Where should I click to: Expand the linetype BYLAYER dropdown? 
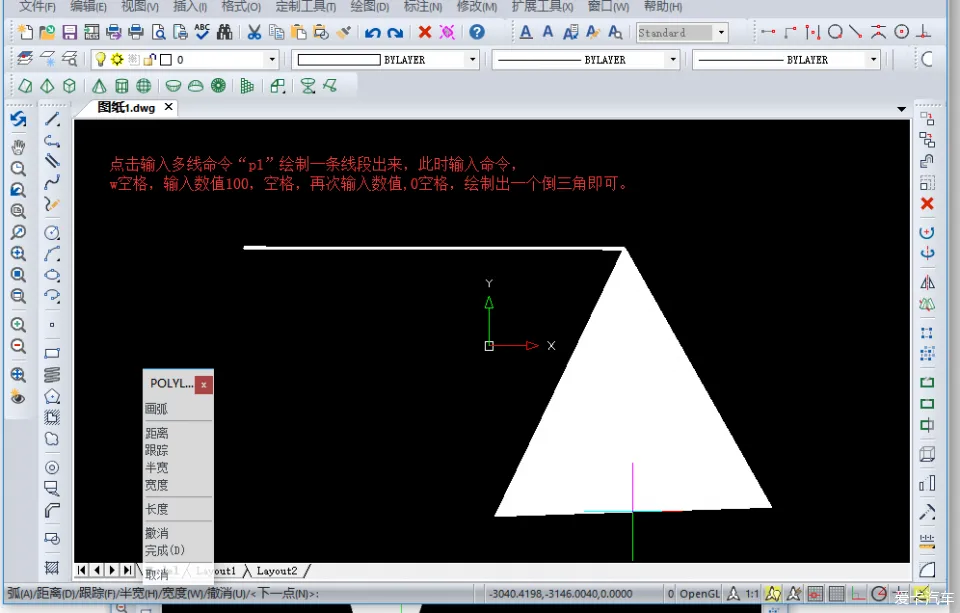coord(673,59)
